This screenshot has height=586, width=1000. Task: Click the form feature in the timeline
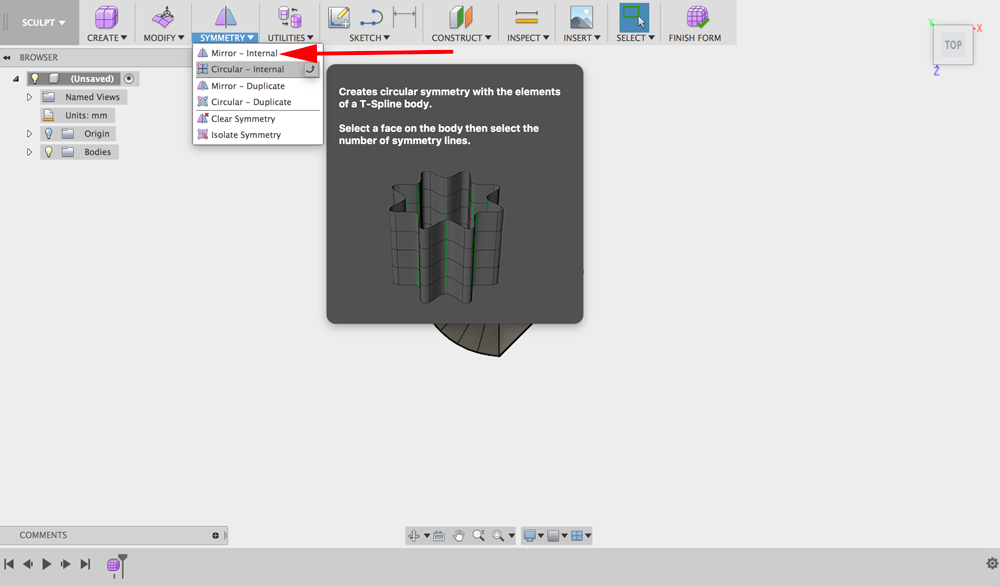click(114, 565)
